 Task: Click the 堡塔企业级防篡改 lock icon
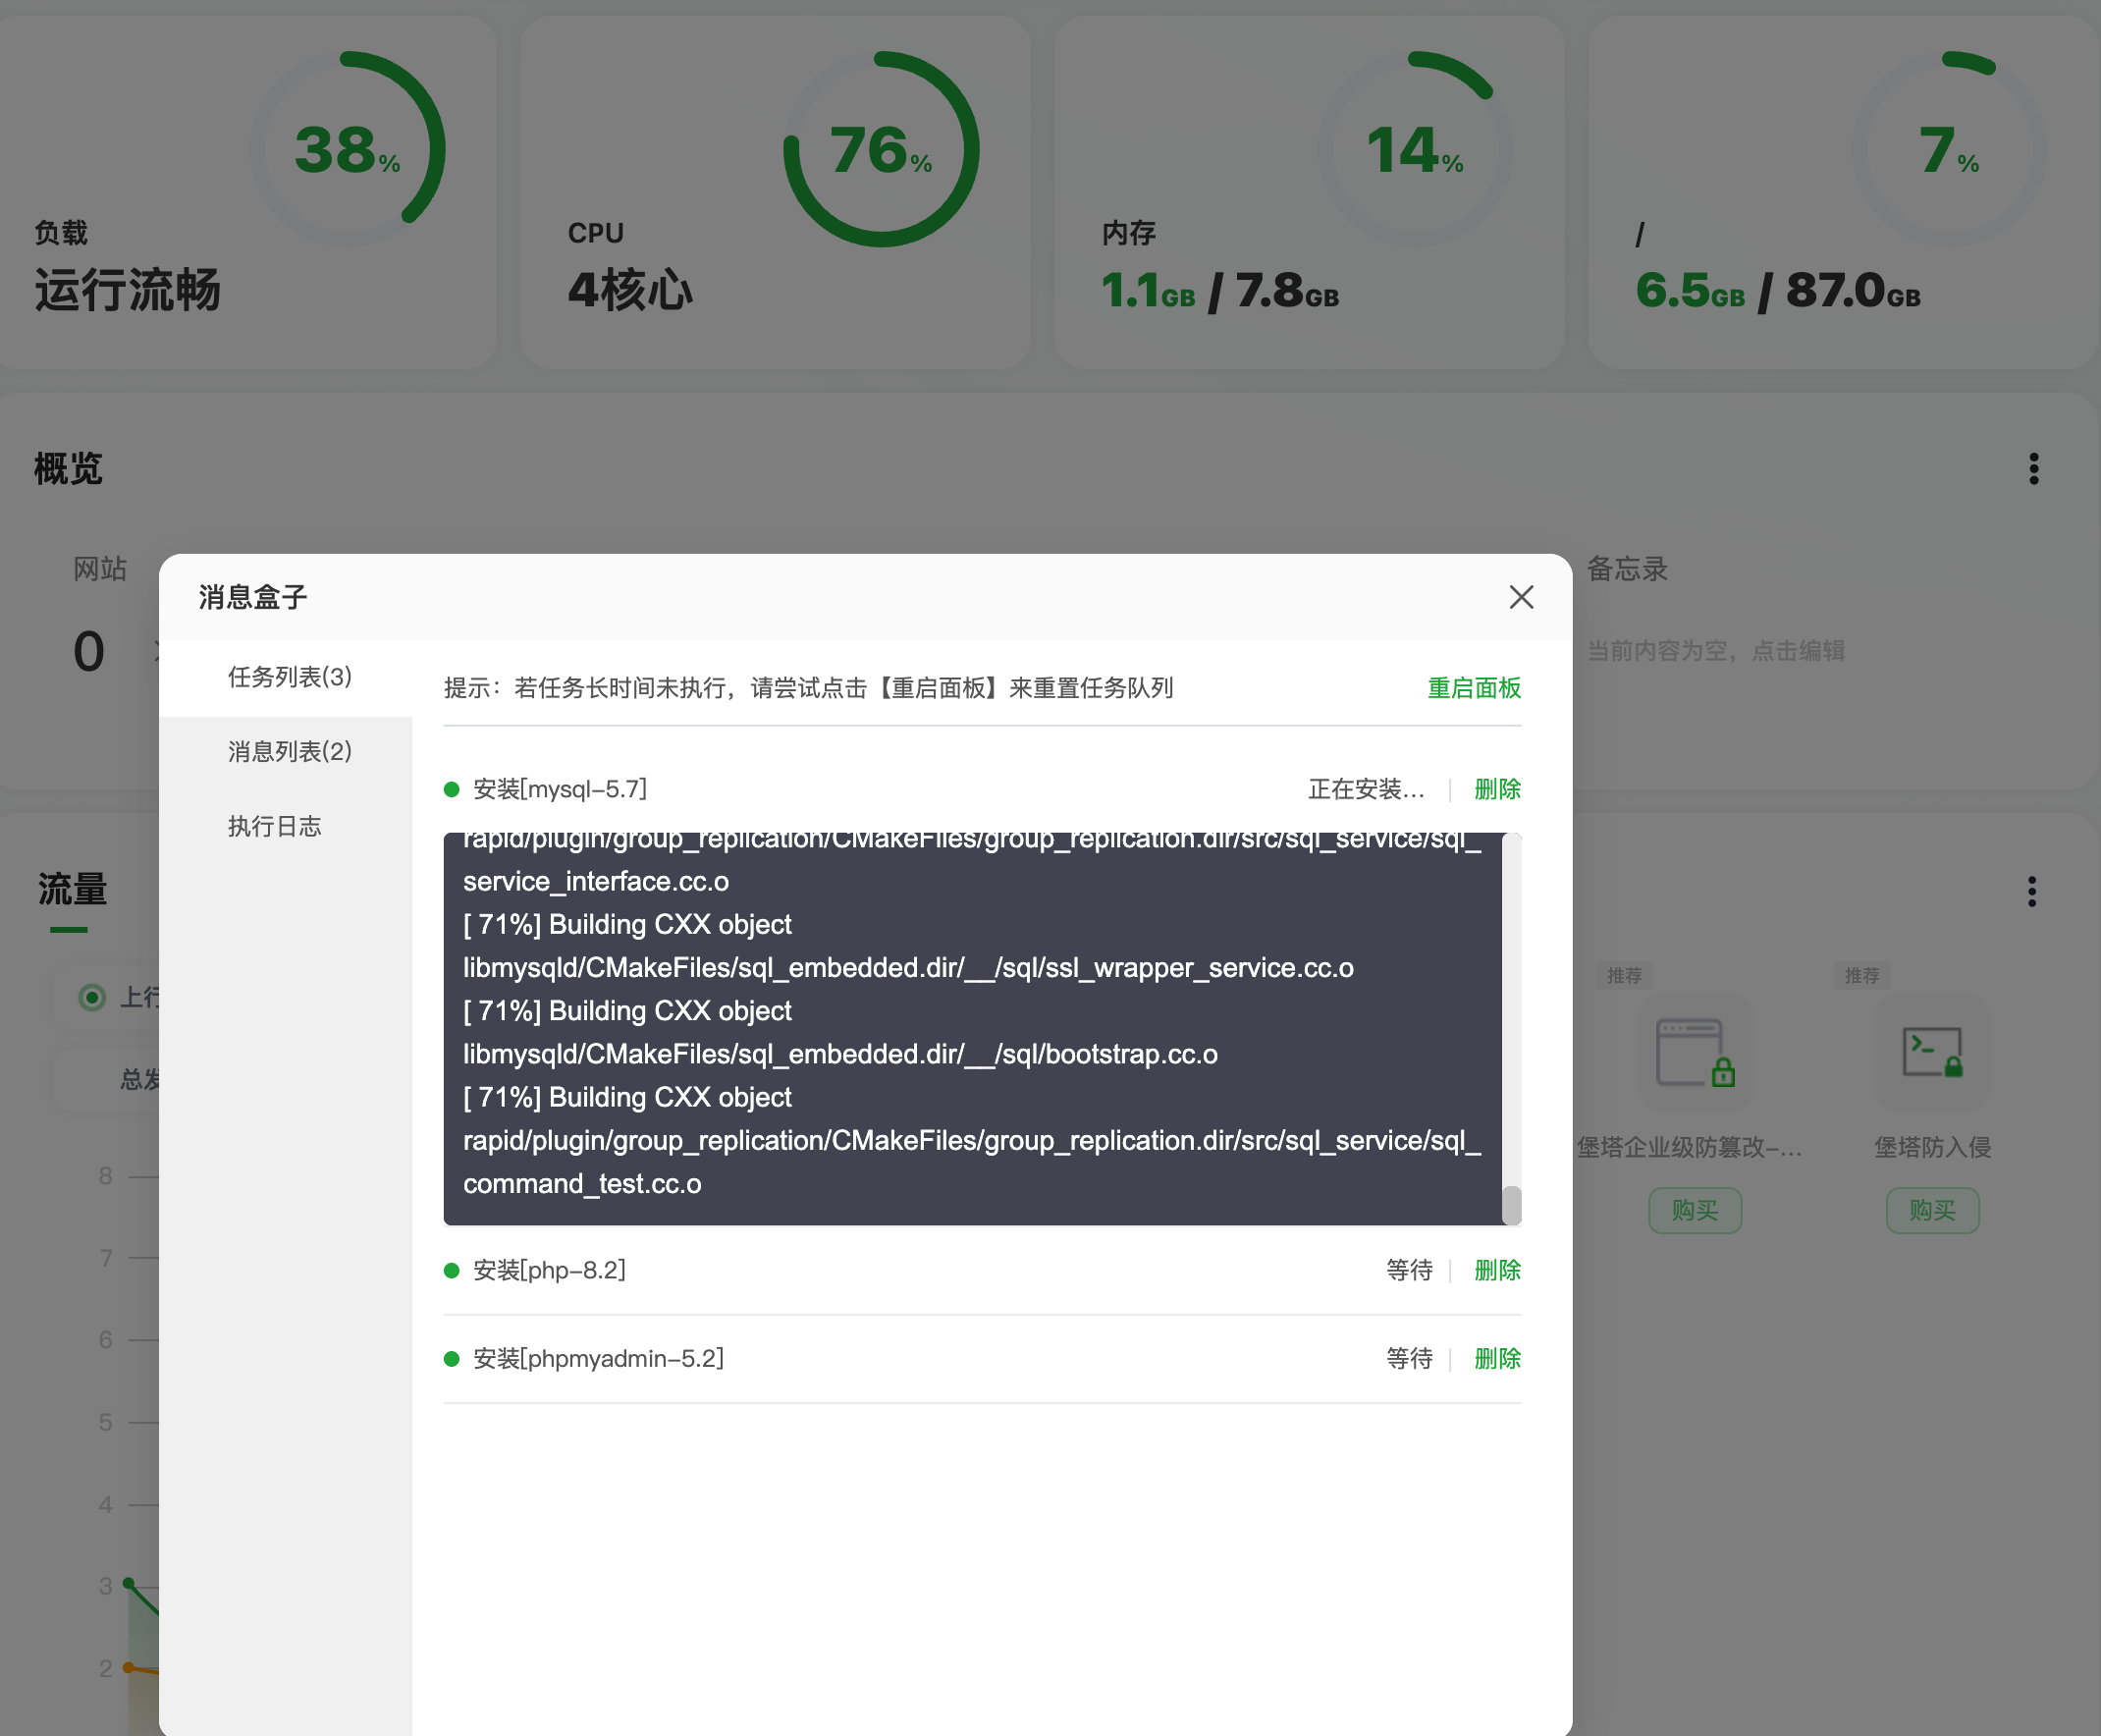coord(1694,1052)
